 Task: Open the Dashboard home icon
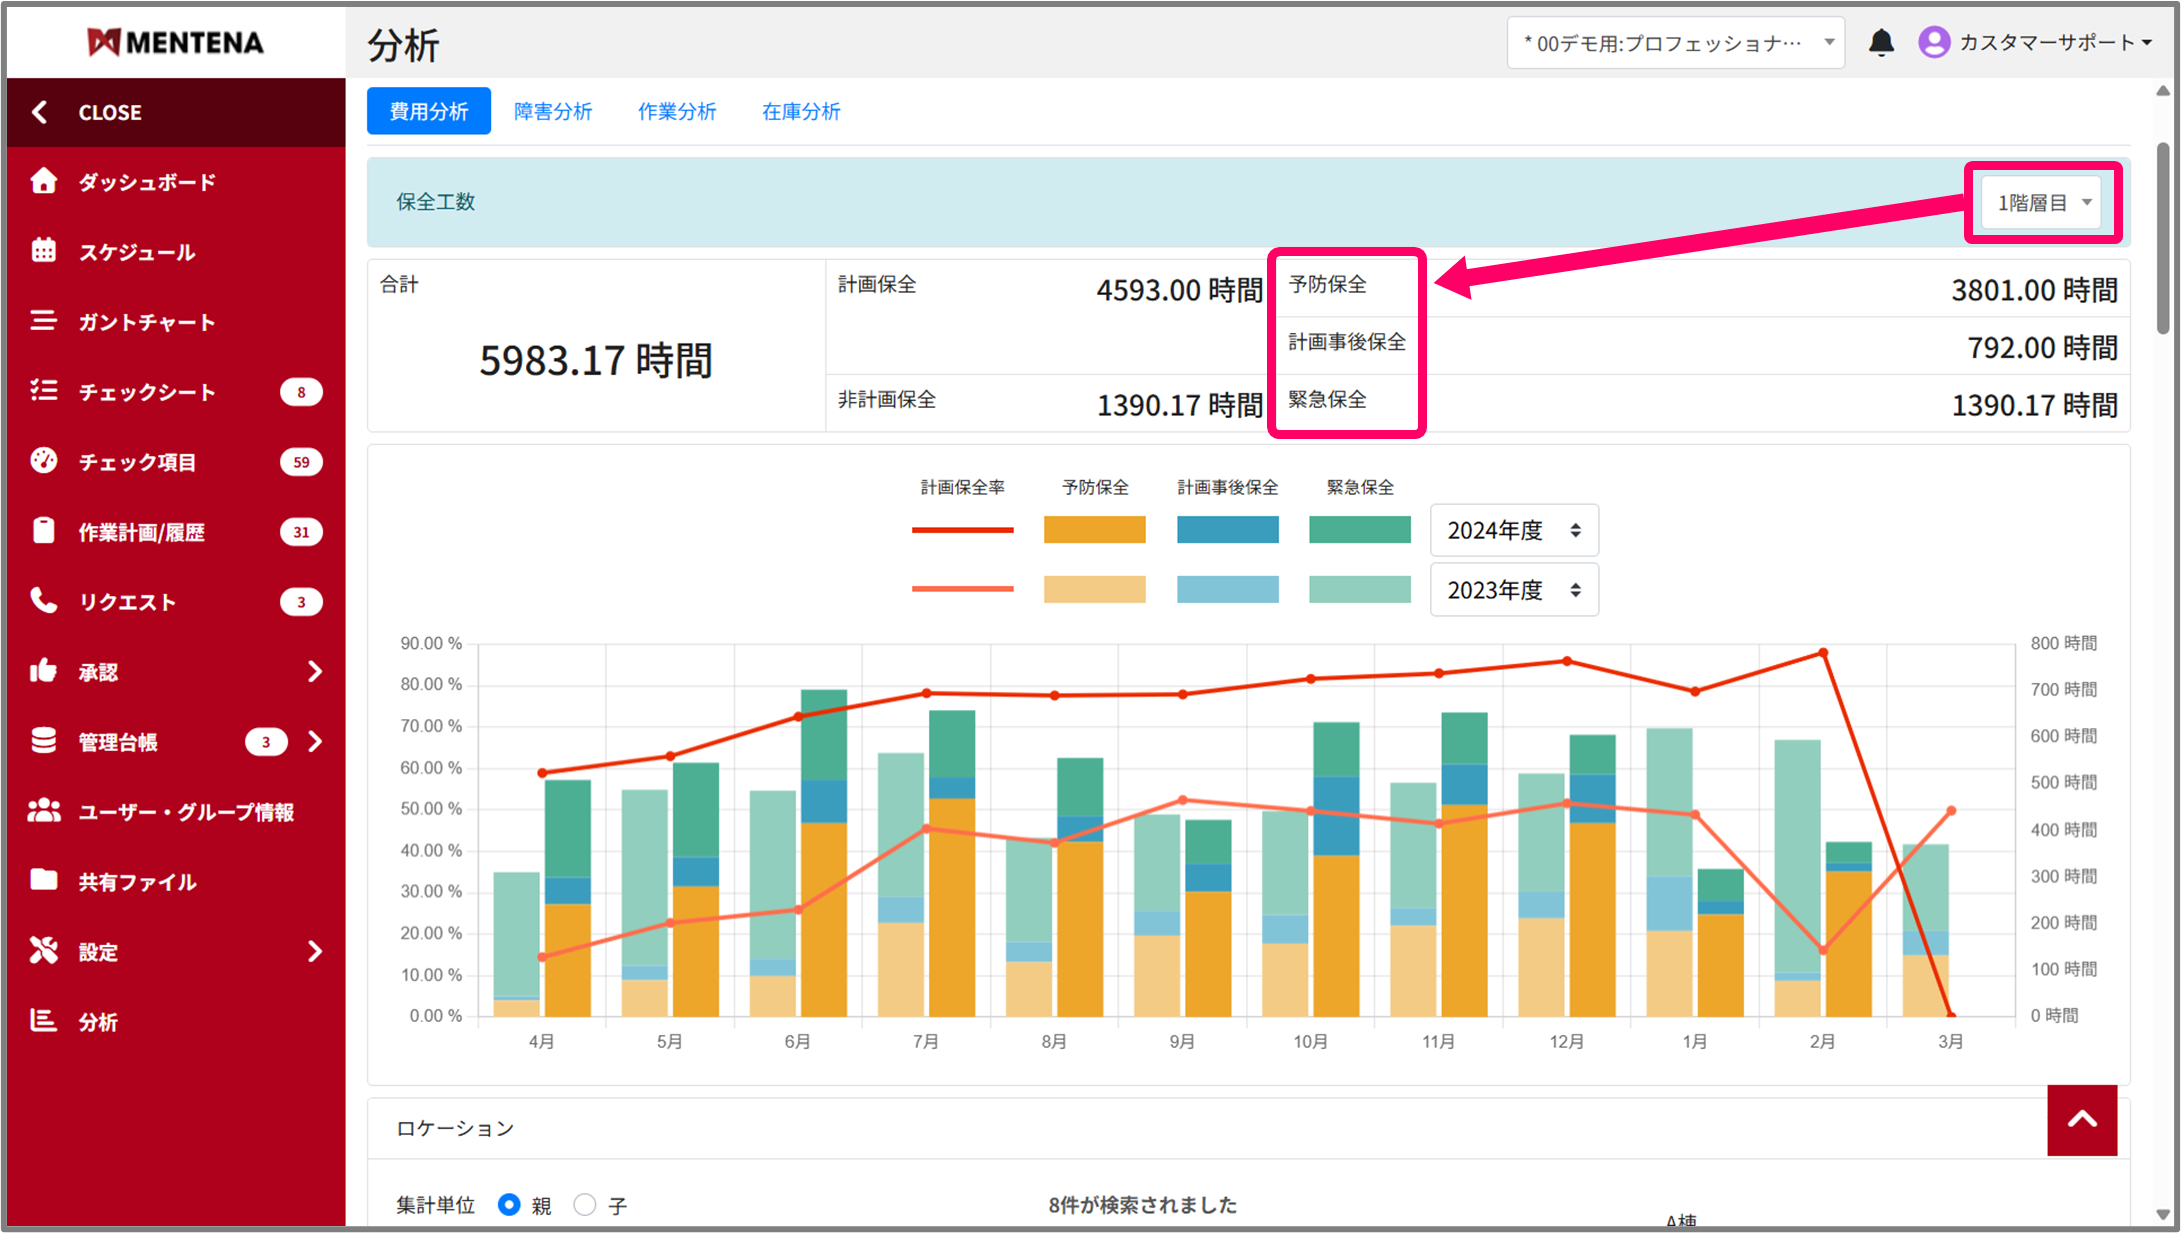tap(43, 181)
